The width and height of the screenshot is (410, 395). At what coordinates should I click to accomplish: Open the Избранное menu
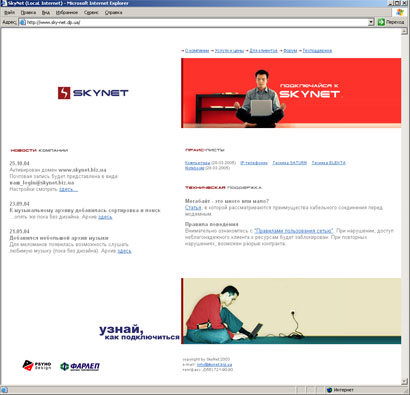click(67, 12)
